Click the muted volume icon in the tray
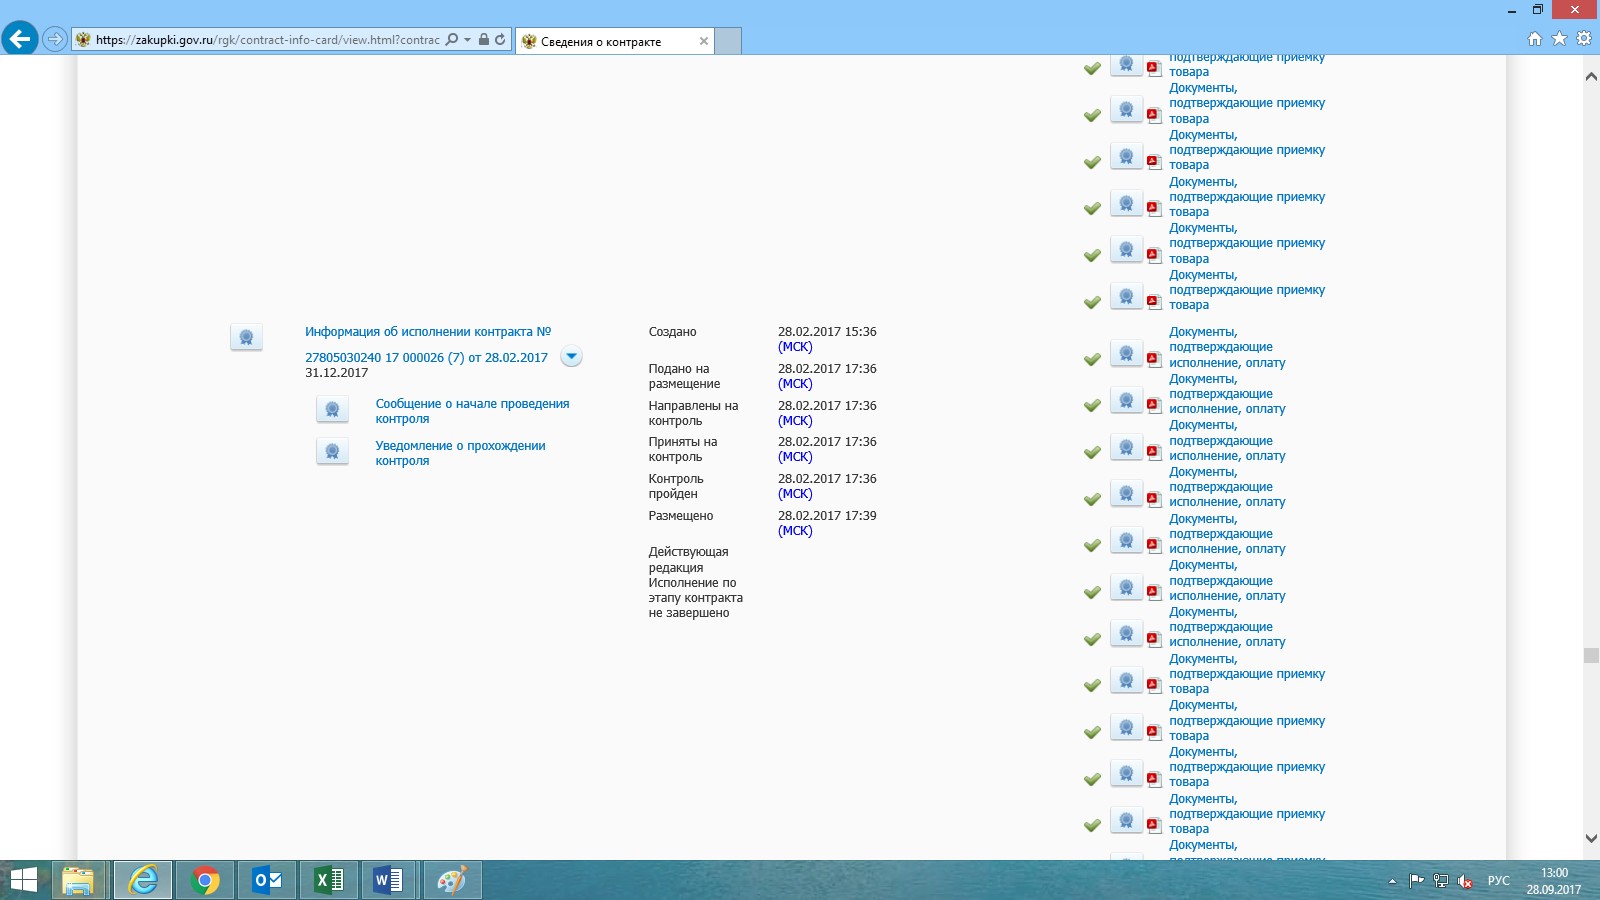The height and width of the screenshot is (900, 1600). [1465, 881]
